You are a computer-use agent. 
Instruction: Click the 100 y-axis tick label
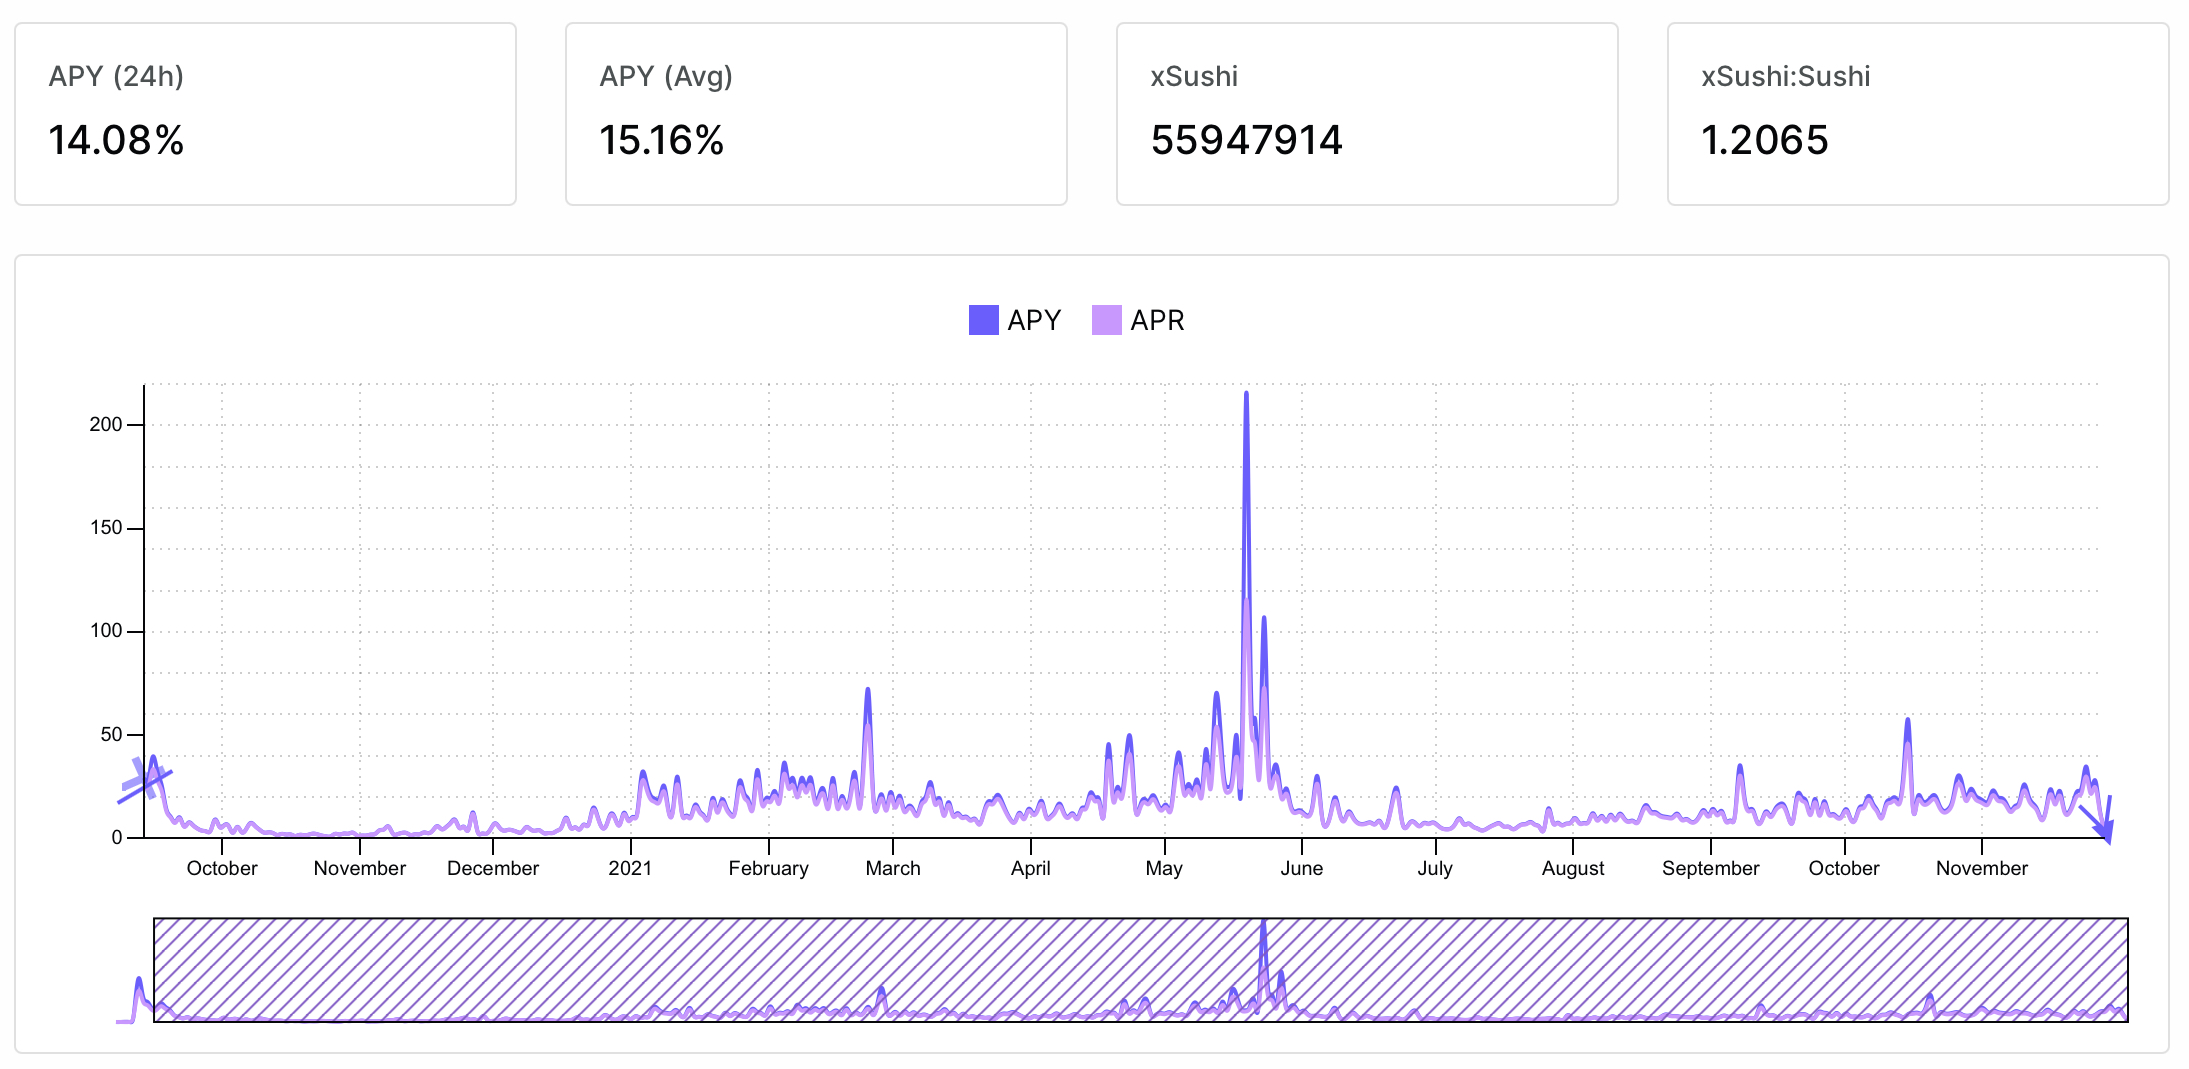point(106,630)
